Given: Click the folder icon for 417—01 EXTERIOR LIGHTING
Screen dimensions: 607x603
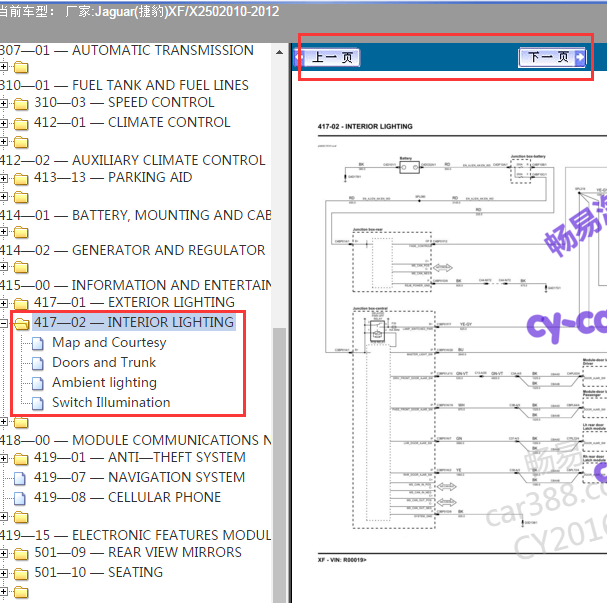Looking at the screenshot, I should [x=21, y=303].
